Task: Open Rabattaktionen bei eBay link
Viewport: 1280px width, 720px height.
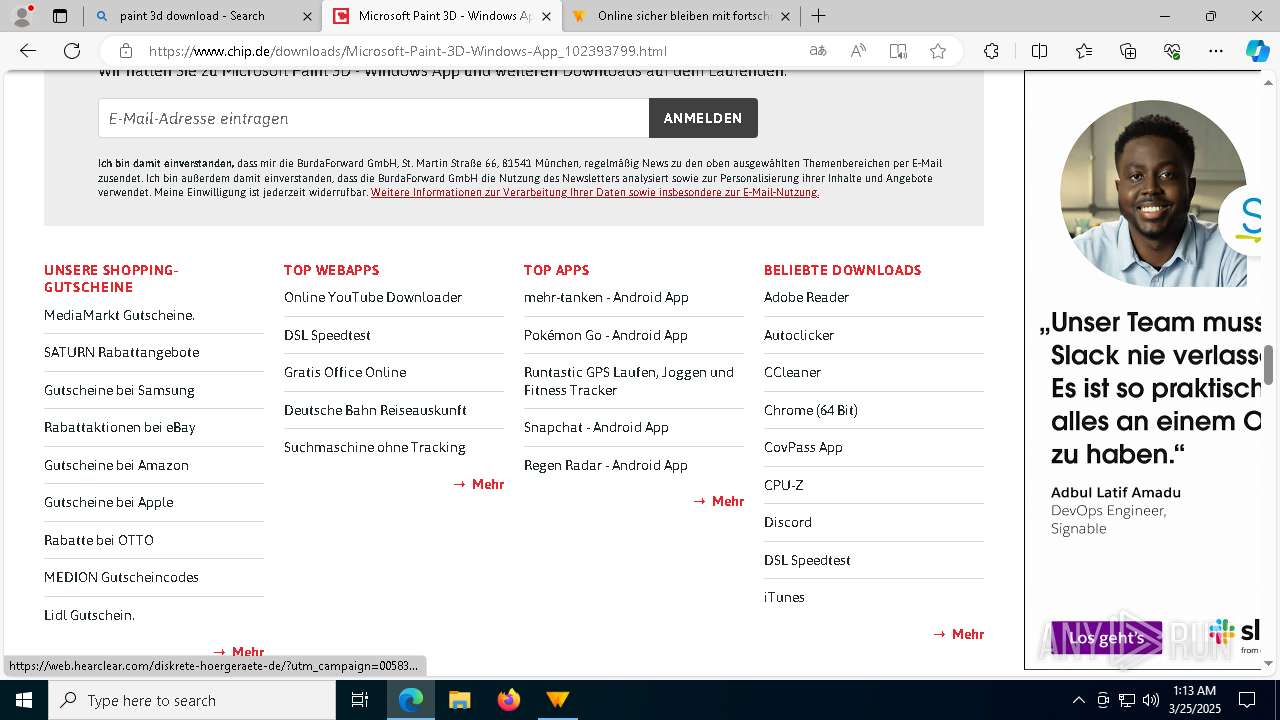Action: coord(120,427)
